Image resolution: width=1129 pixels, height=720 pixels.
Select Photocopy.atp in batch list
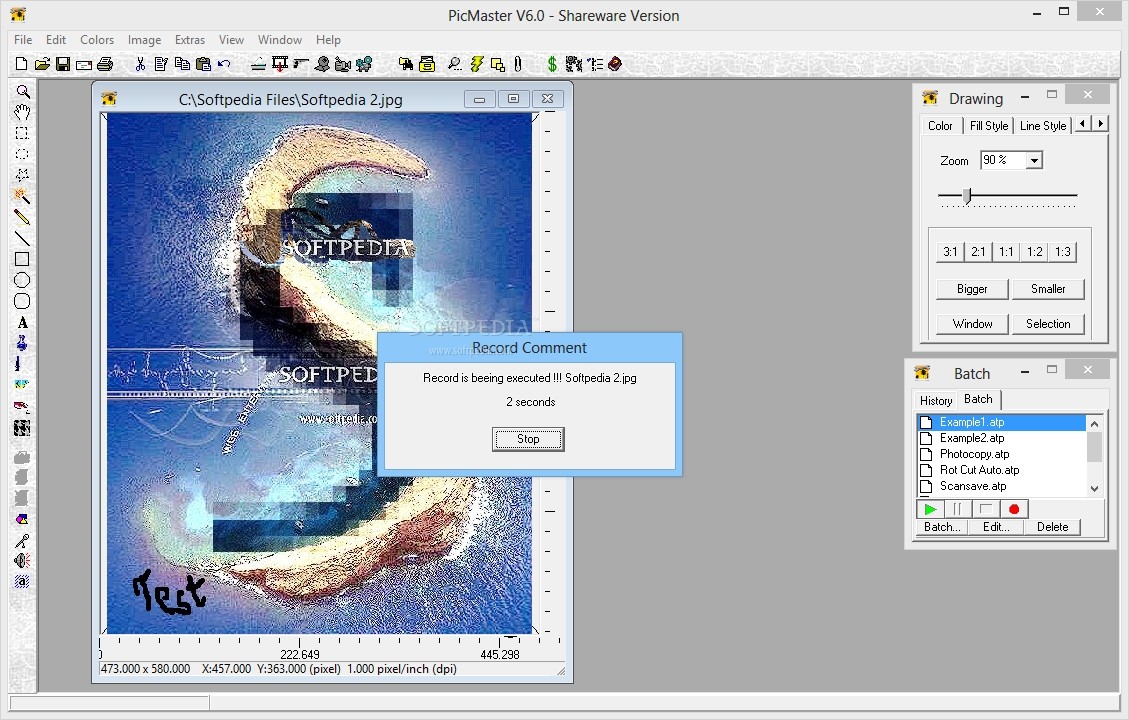pos(1001,454)
